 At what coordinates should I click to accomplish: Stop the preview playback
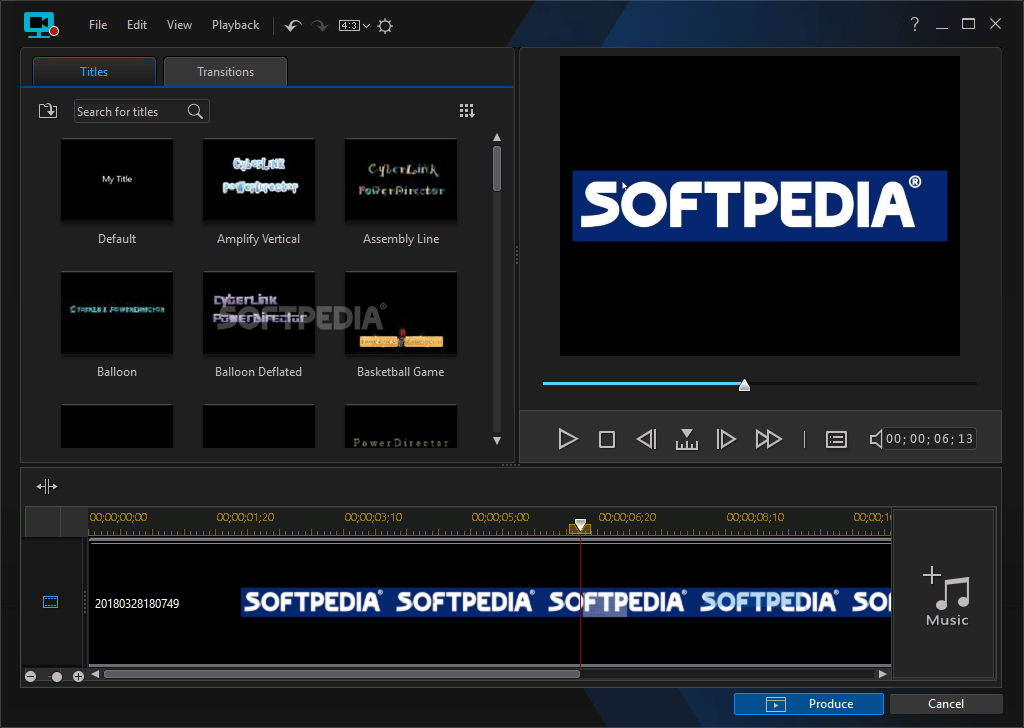607,439
